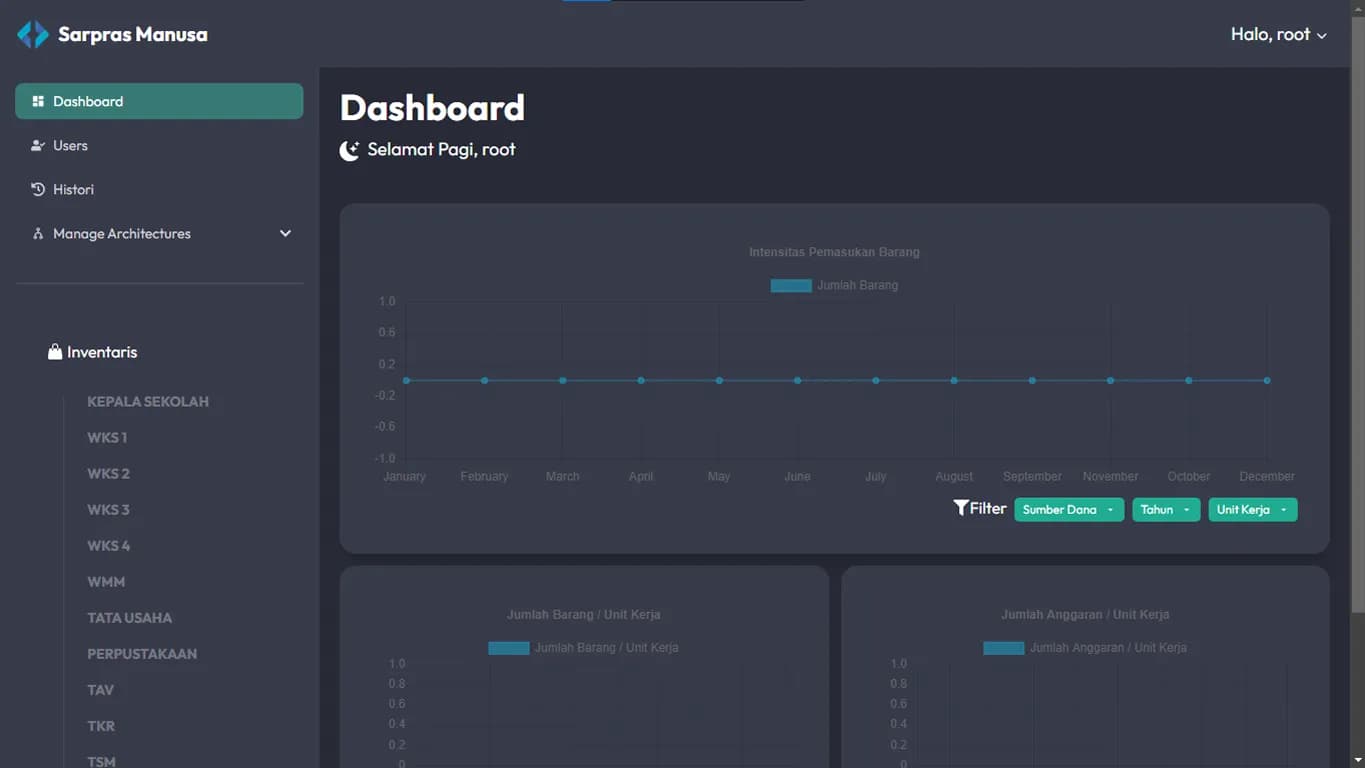Click the Sarpras Manusa logo icon

click(x=32, y=35)
